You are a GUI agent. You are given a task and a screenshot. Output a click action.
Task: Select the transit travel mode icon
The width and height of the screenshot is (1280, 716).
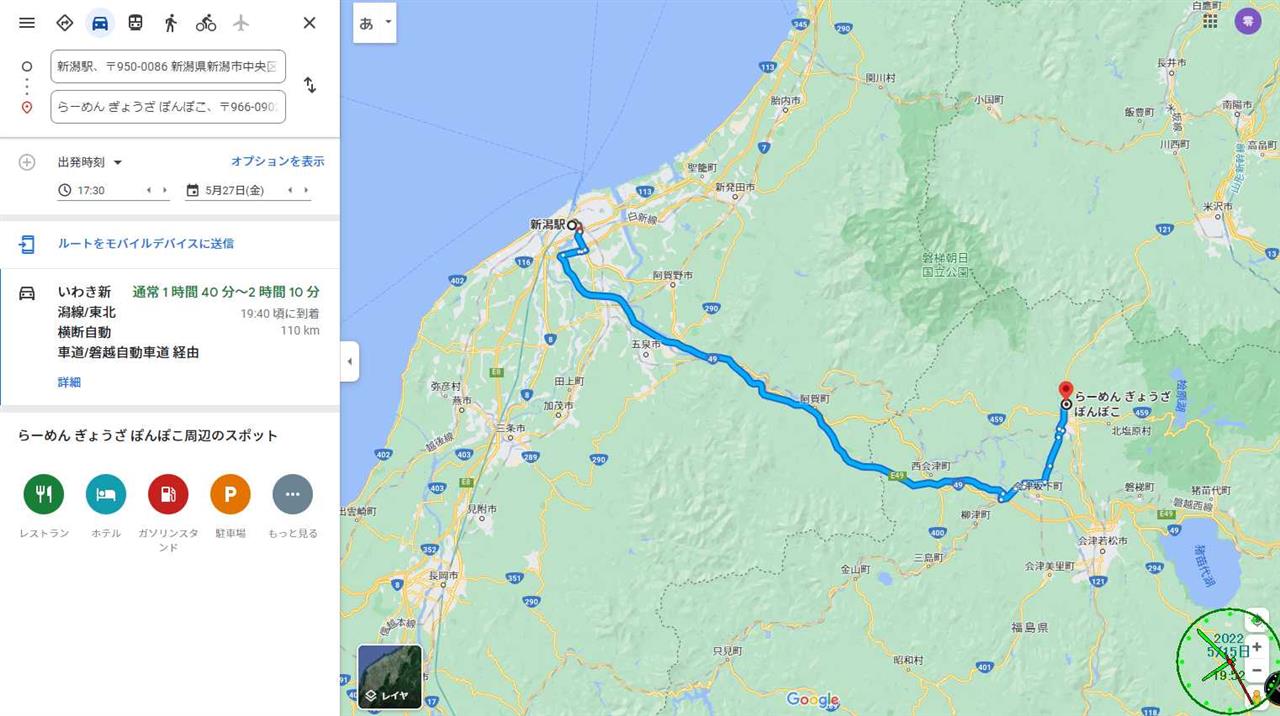135,22
